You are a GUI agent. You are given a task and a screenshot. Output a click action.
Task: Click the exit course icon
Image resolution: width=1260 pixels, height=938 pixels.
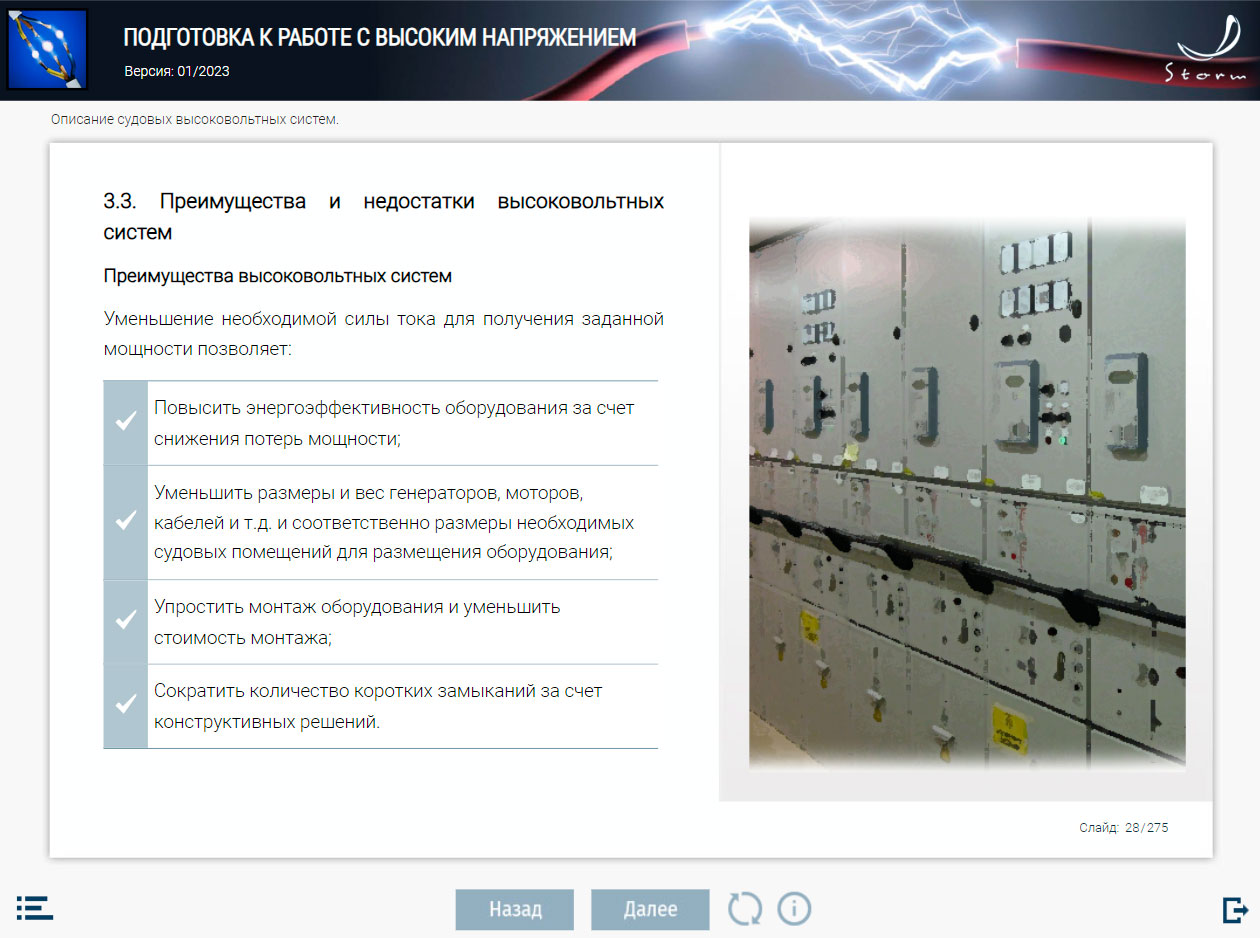[x=1235, y=909]
